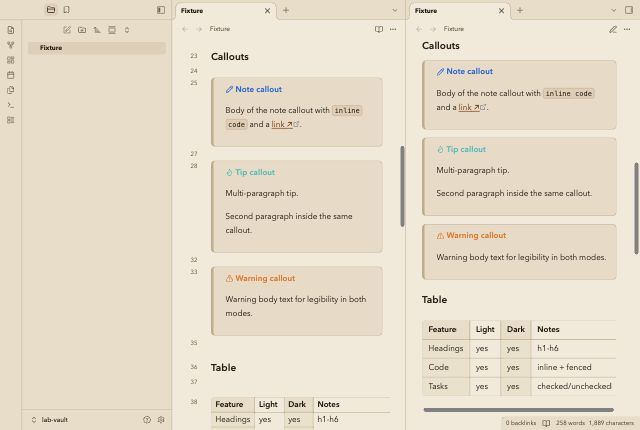Viewport: 640px width, 430px height.
Task: Follow the link in the editing pane Note callout
Action: (x=282, y=124)
